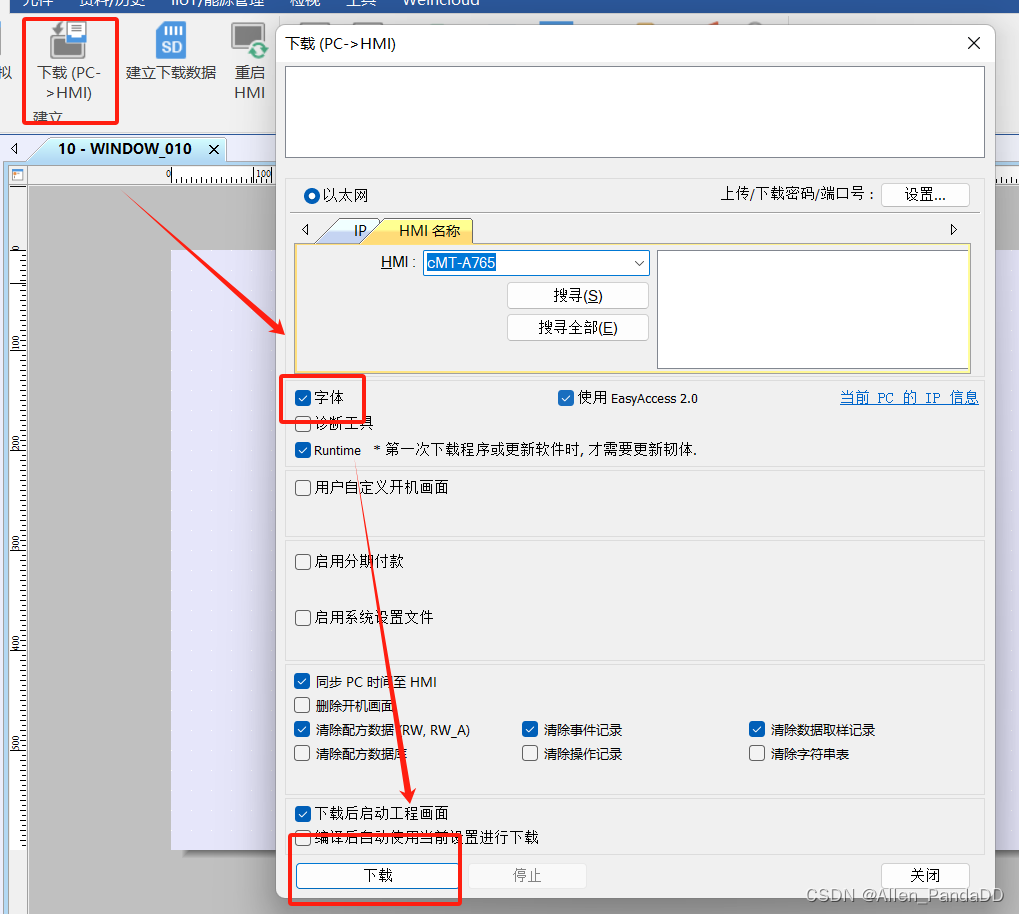Toggle 下载后启动工程画面 checkbox

coord(303,814)
